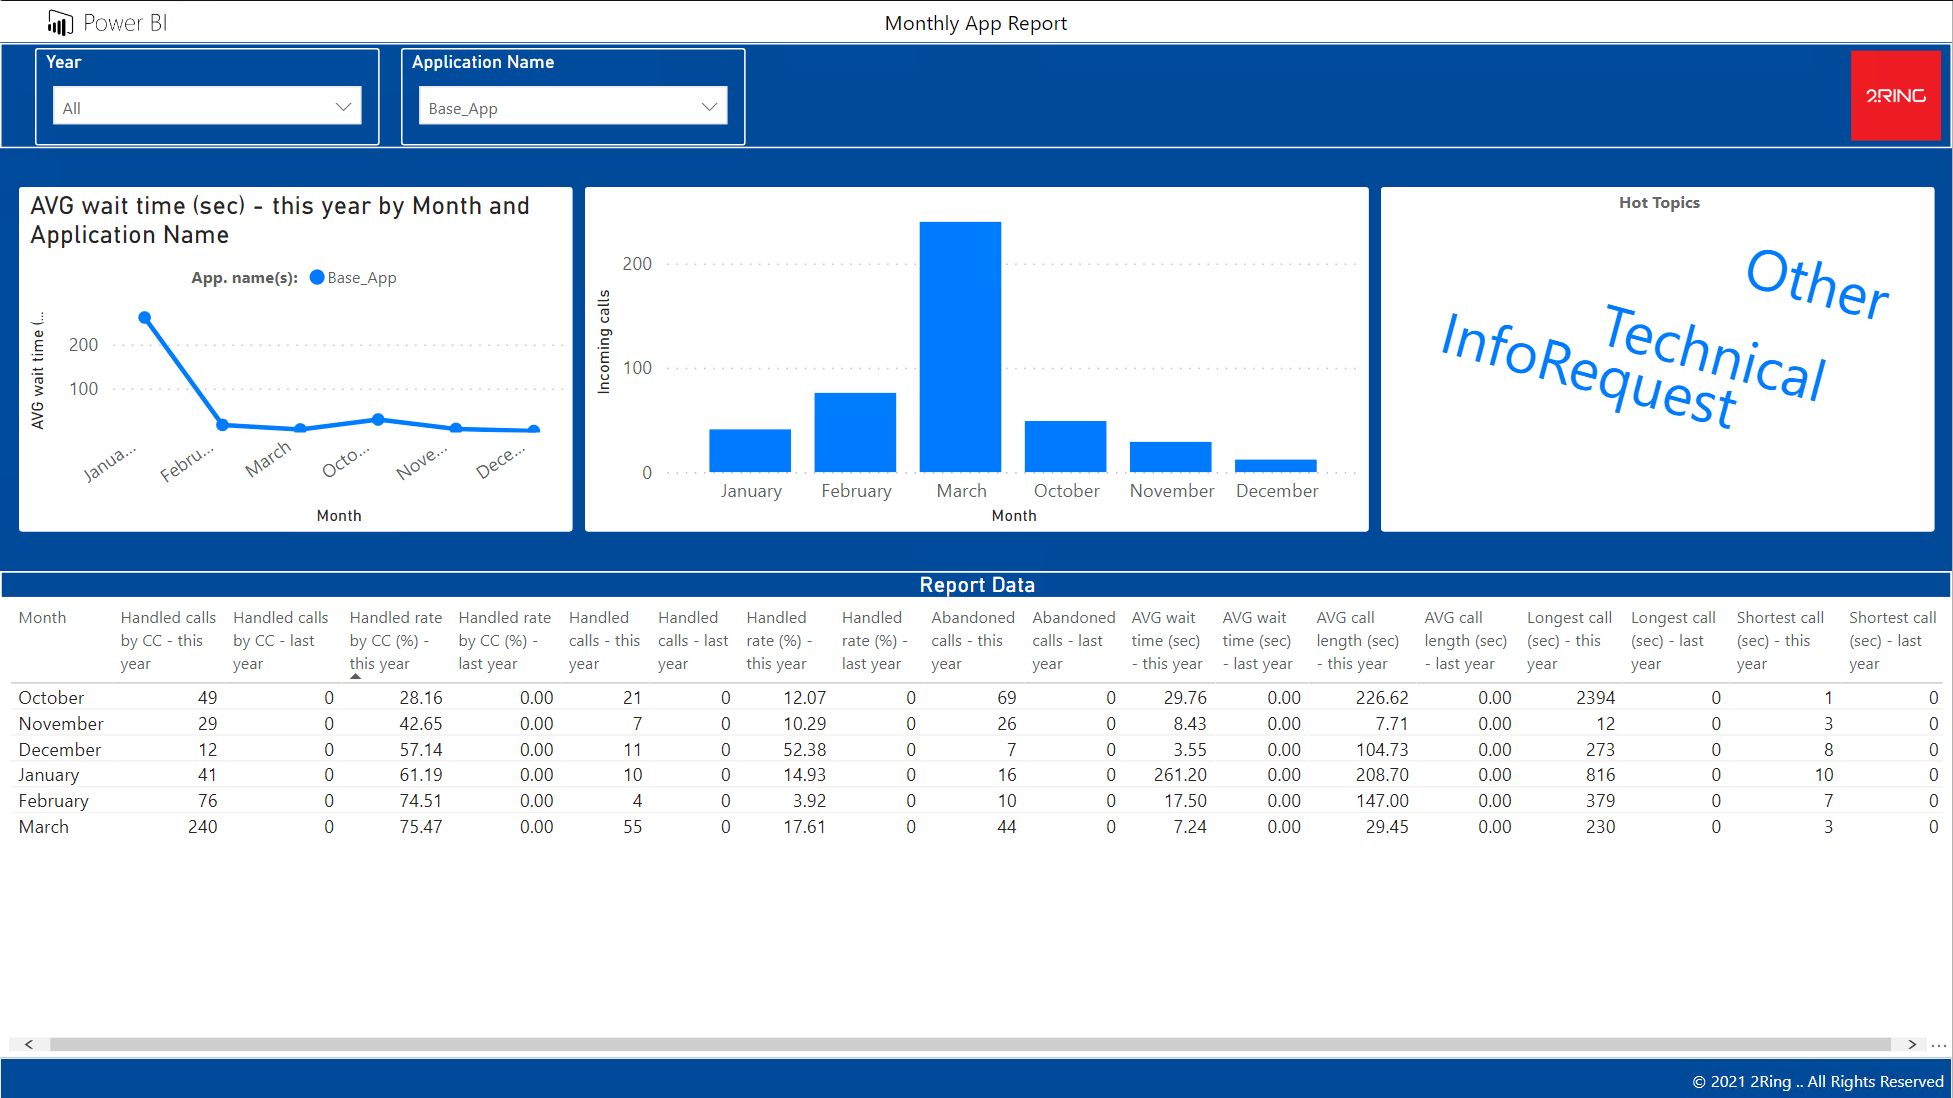Open the Year dropdown
This screenshot has height=1098, width=1953.
point(206,107)
